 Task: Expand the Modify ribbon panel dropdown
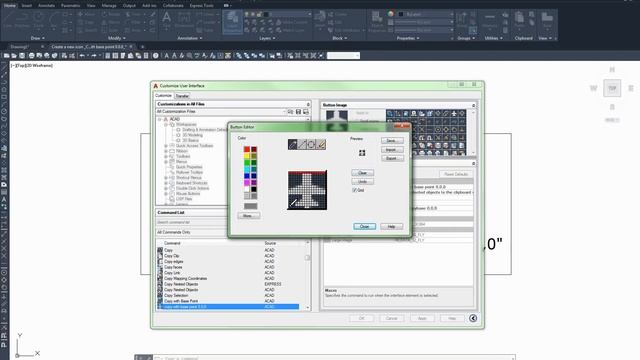(x=117, y=38)
